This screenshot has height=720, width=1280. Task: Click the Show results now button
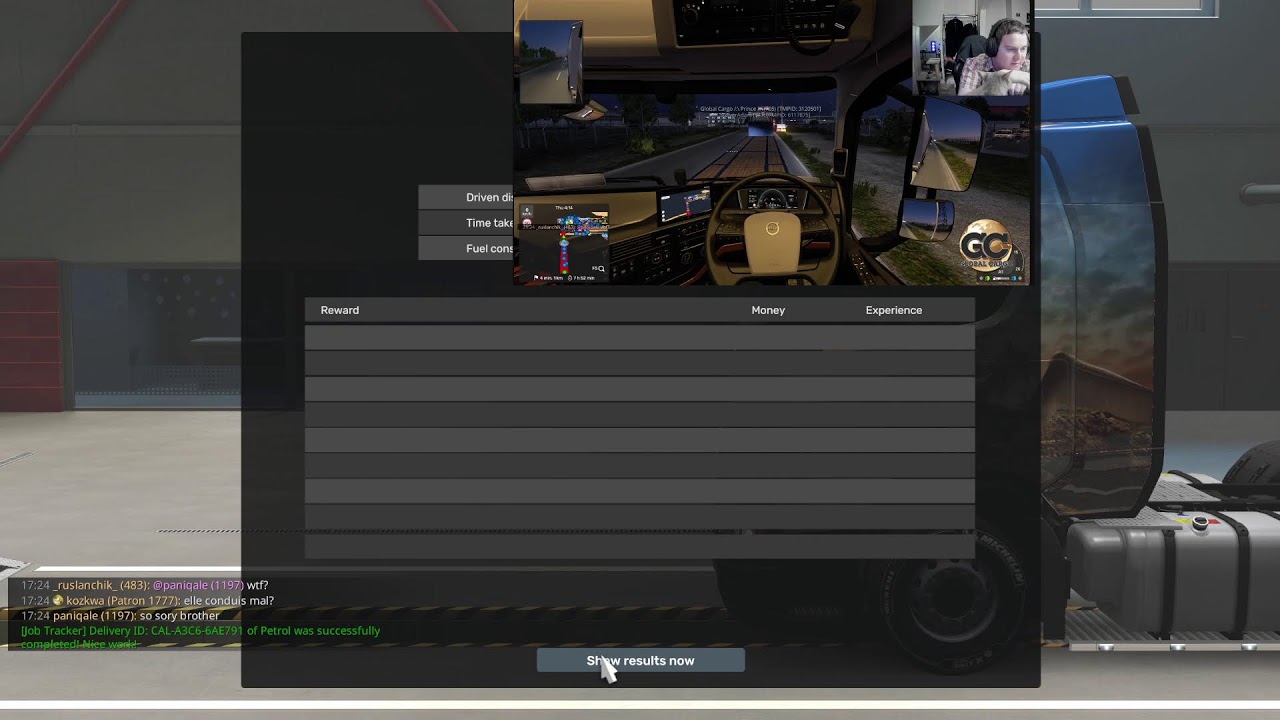tap(640, 660)
